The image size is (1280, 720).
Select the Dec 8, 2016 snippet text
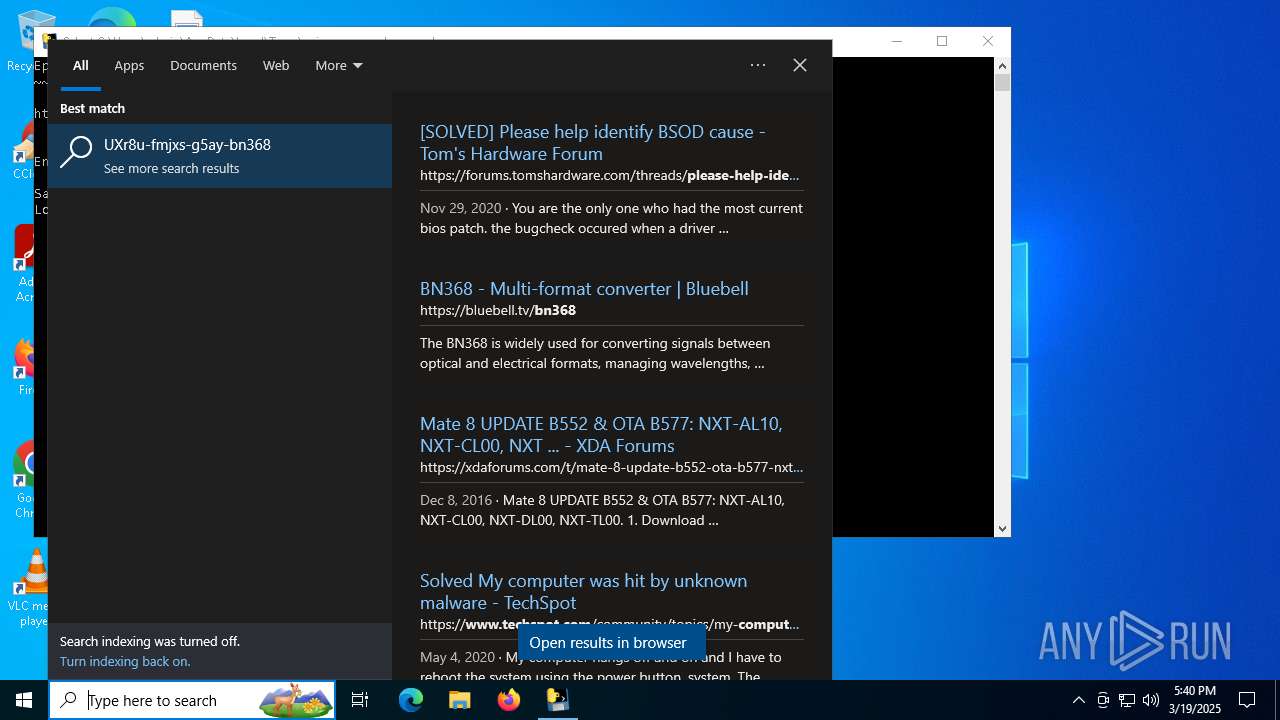[603, 510]
